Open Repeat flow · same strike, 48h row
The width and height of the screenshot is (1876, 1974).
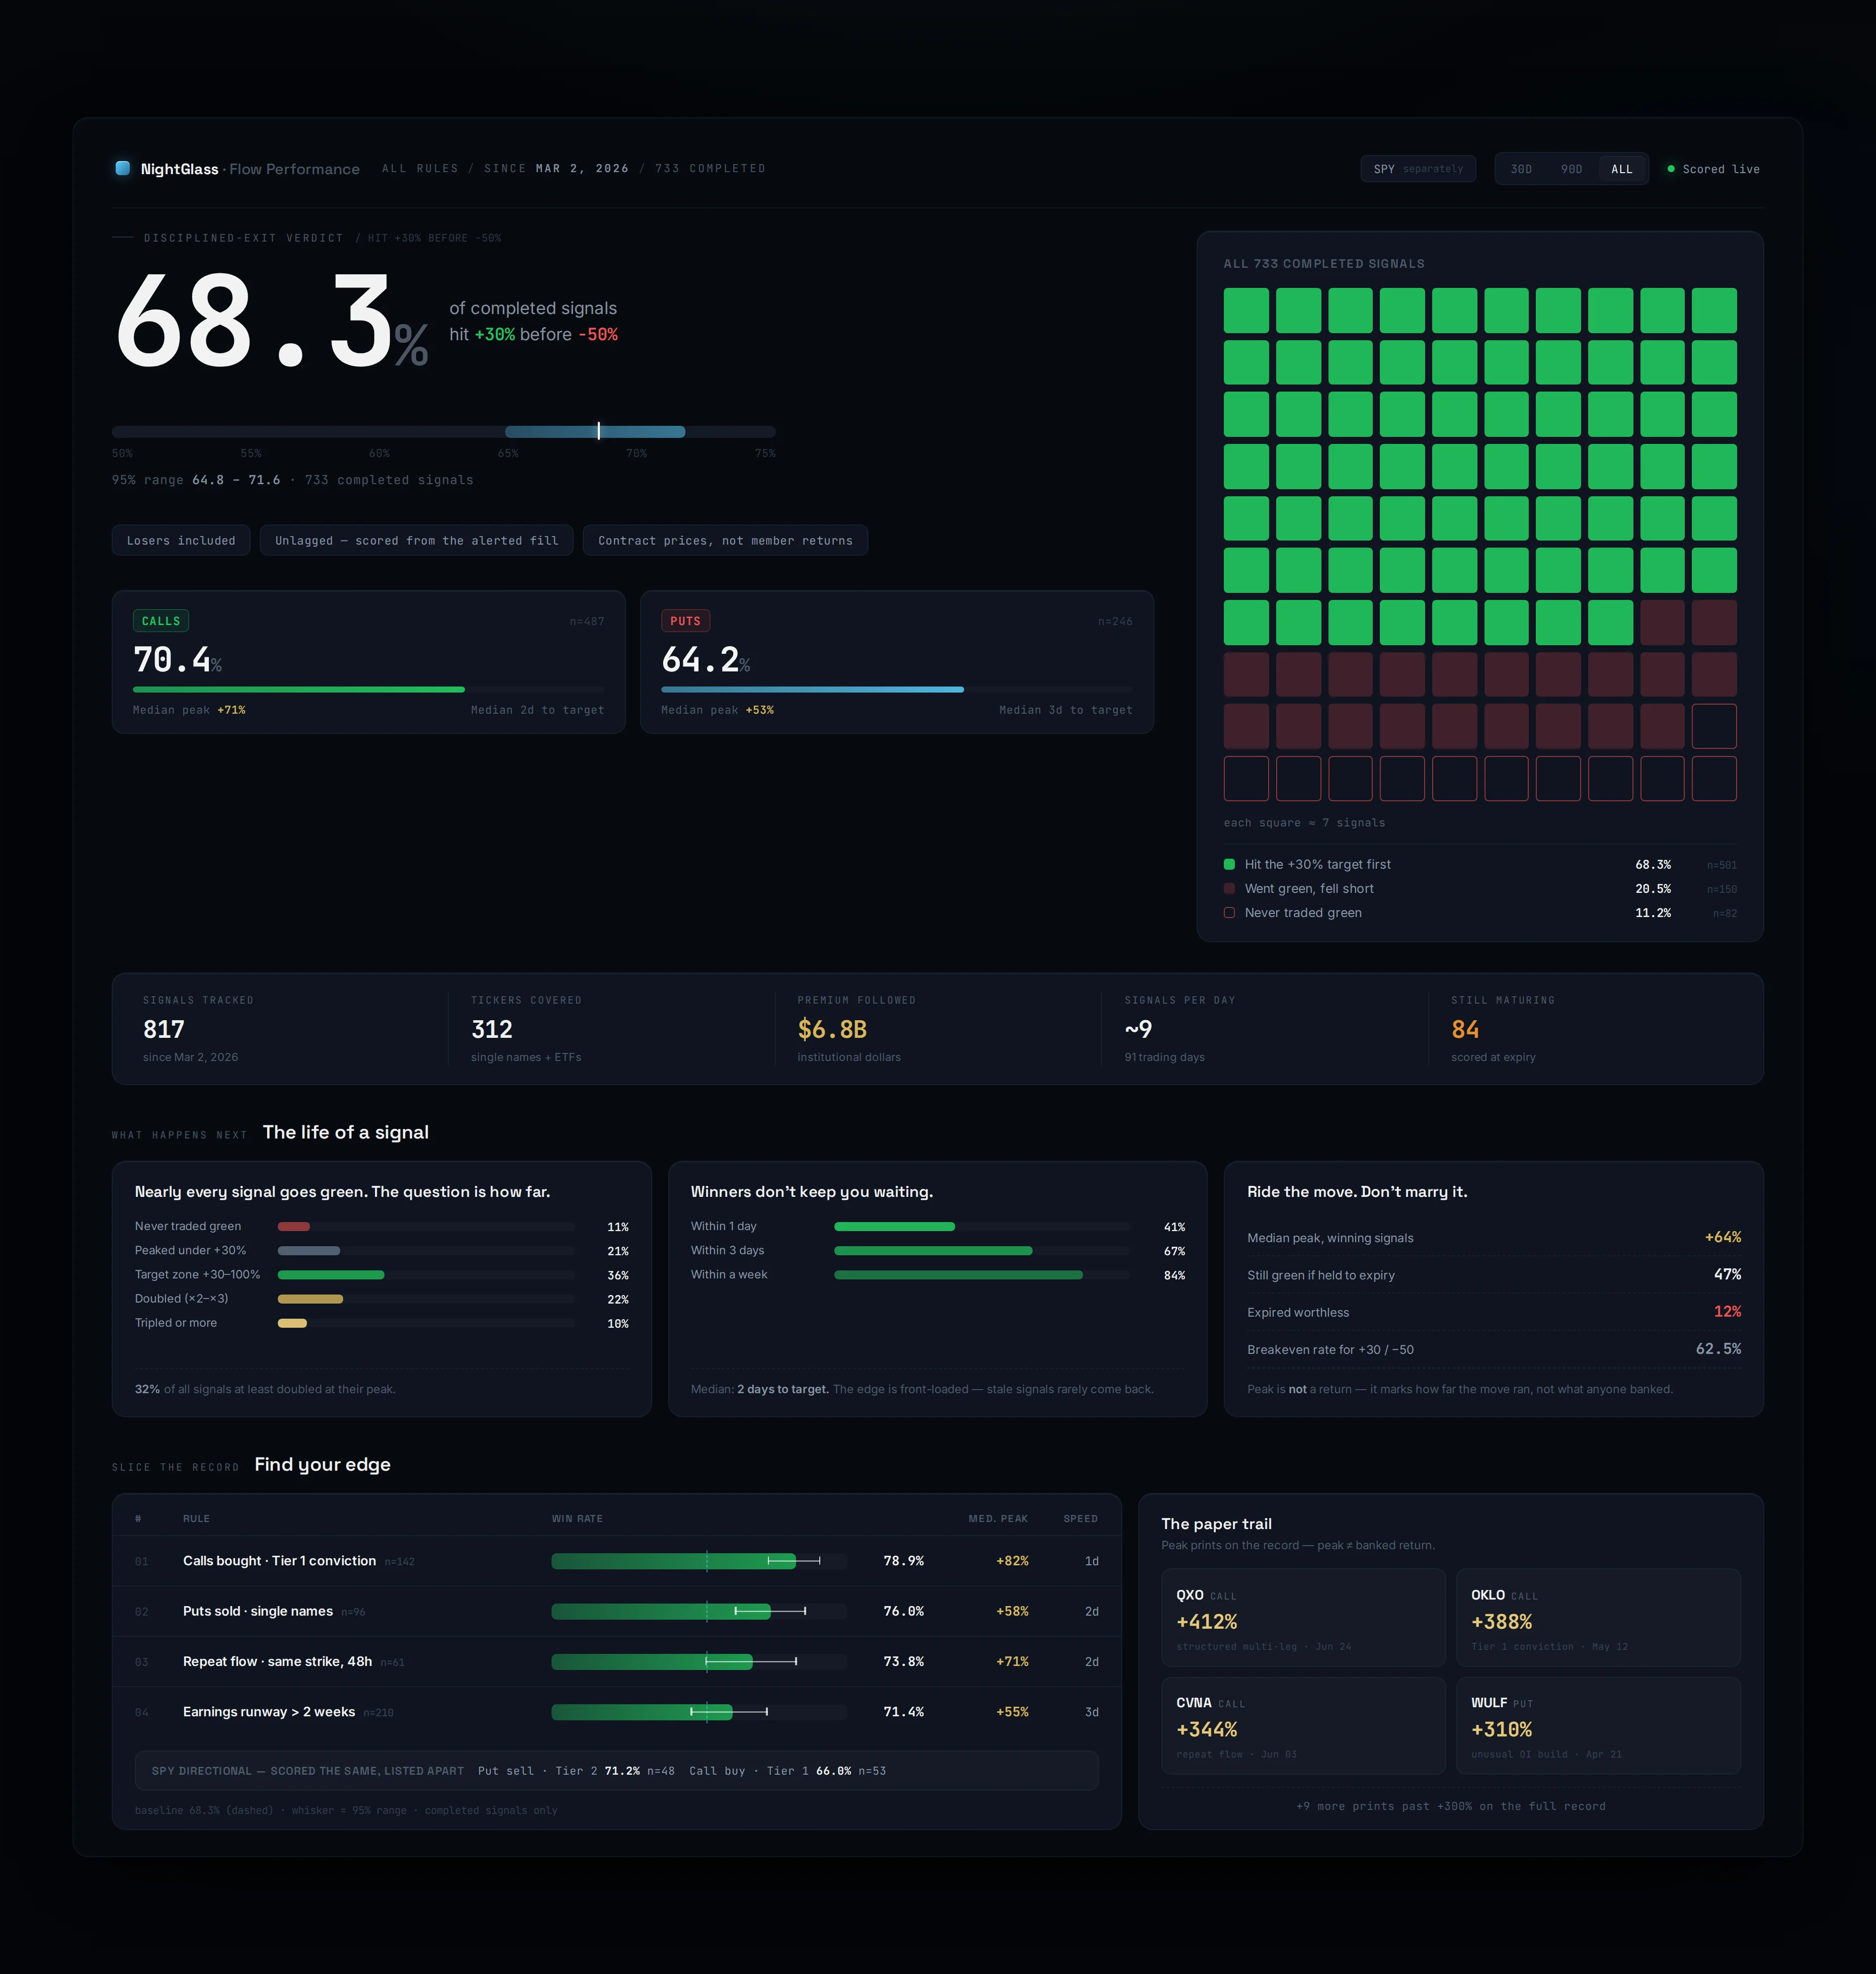[x=616, y=1661]
